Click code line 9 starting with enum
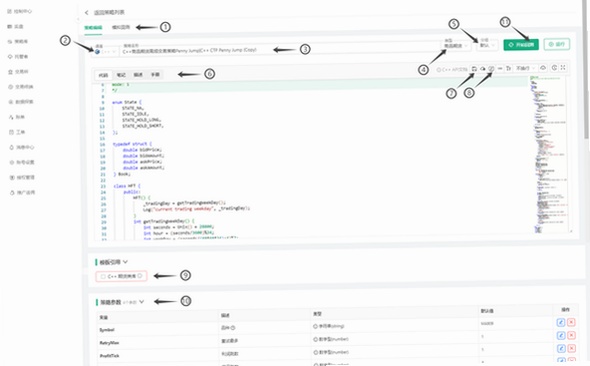This screenshot has height=366, width=590. point(127,102)
